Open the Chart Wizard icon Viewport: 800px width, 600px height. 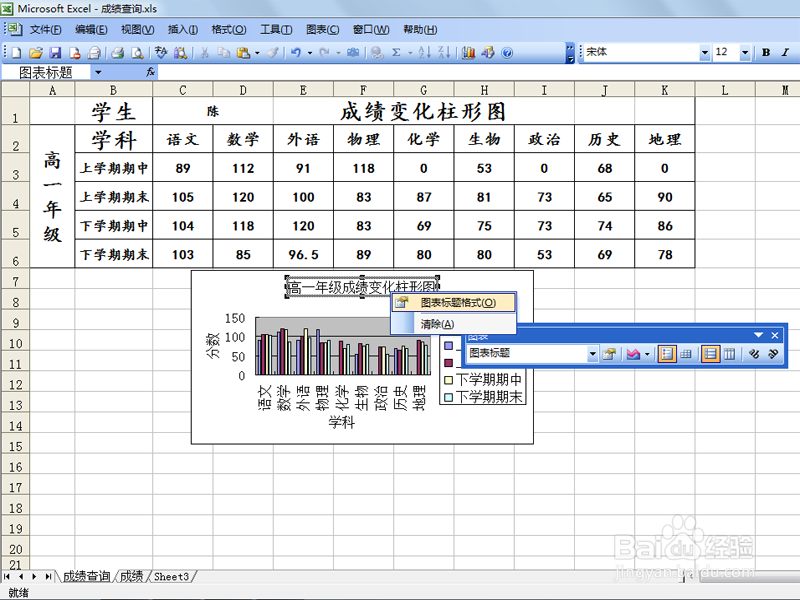coord(469,52)
